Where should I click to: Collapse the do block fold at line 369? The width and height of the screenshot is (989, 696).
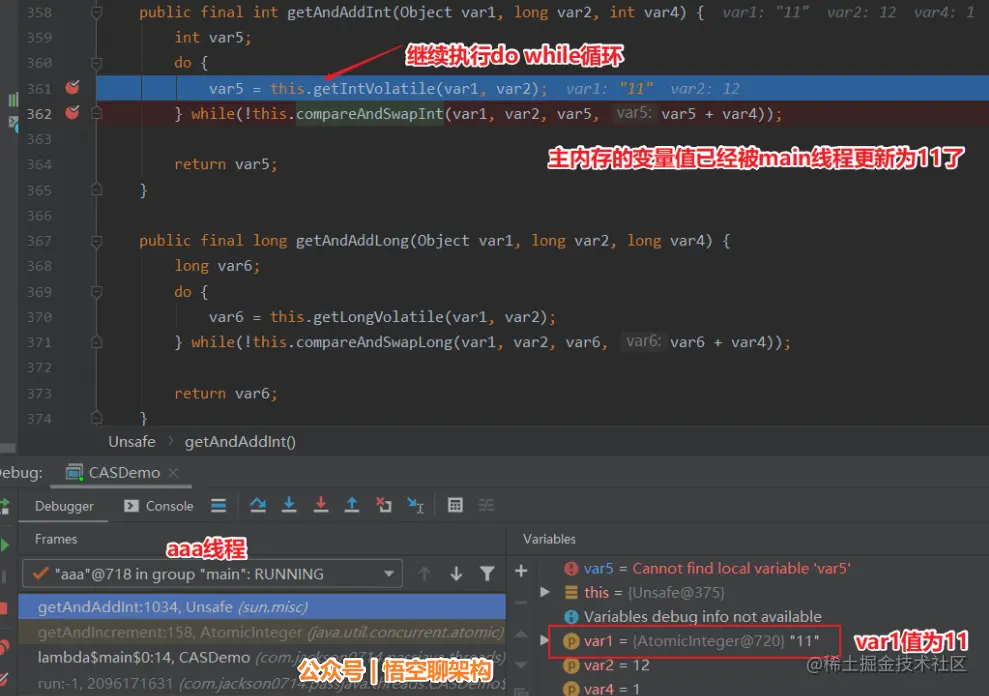click(x=97, y=292)
